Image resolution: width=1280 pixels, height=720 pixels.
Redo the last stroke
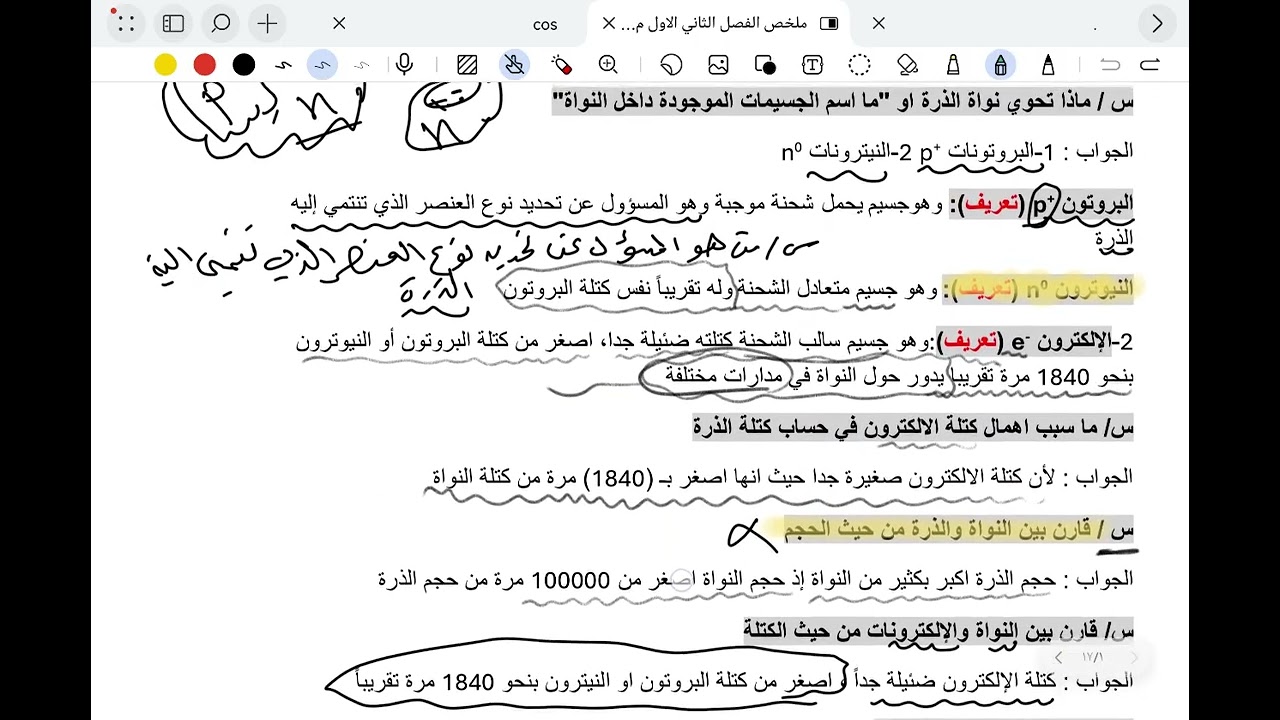(x=1150, y=65)
